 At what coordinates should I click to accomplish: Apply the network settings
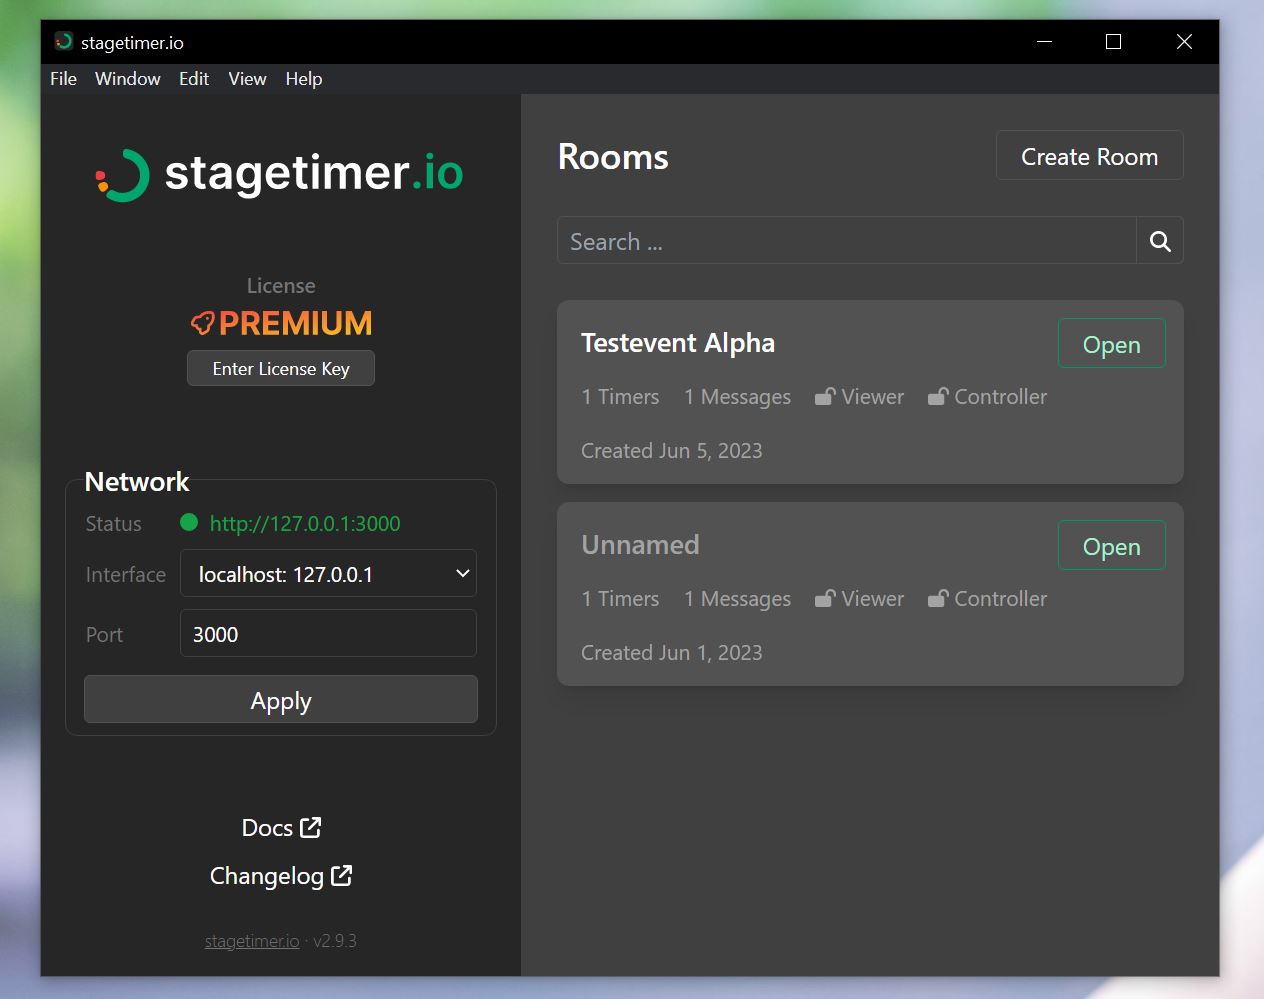(280, 700)
